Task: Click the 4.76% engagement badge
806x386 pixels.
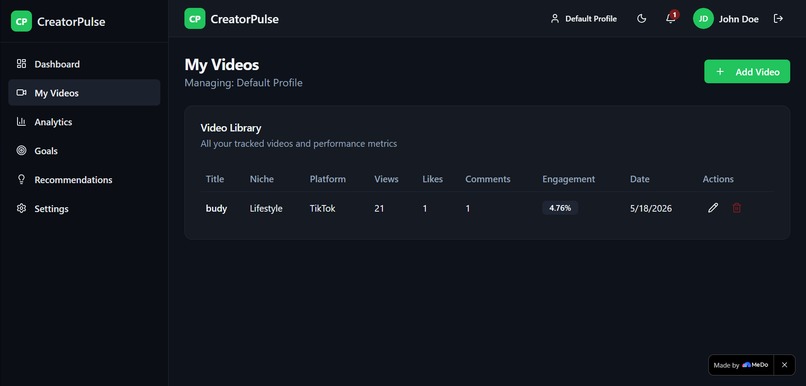Action: (x=560, y=208)
